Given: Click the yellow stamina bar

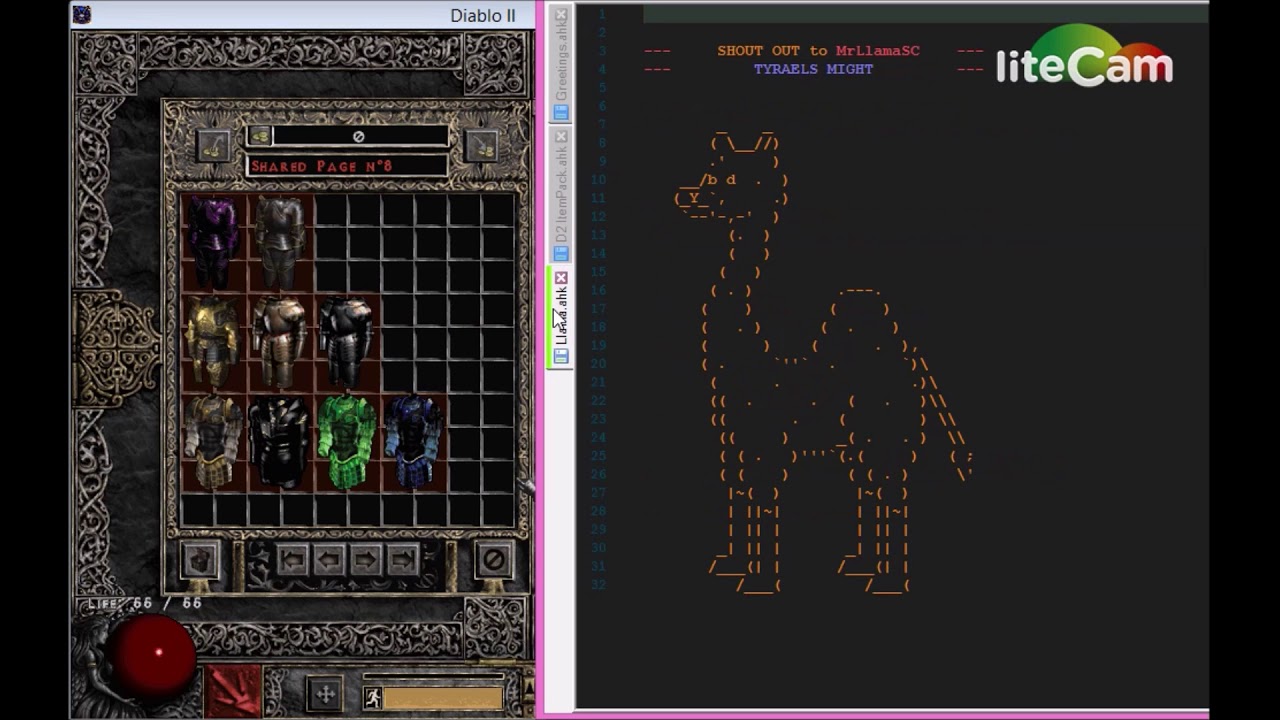Looking at the screenshot, I should (x=444, y=698).
